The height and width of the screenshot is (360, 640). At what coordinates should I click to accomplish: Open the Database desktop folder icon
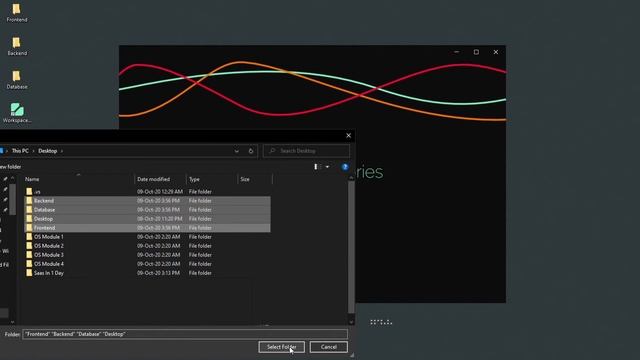pyautogui.click(x=17, y=80)
